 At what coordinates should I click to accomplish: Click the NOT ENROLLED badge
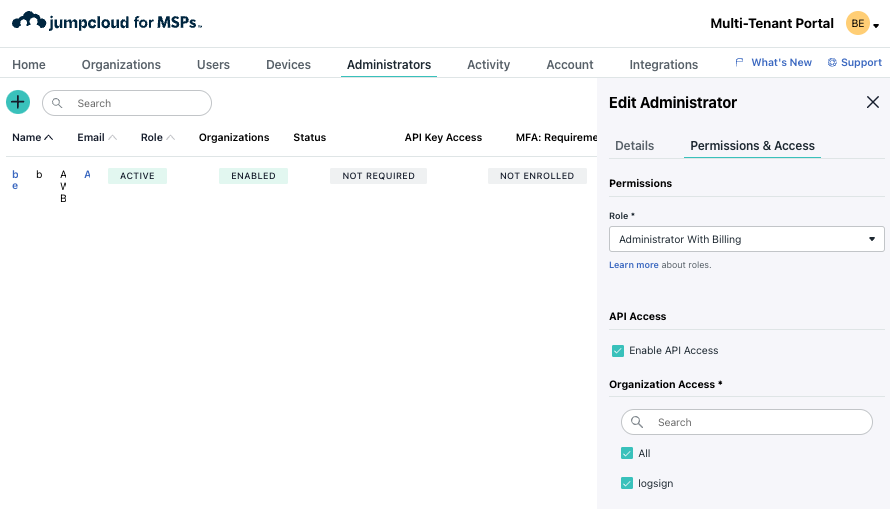coord(537,176)
